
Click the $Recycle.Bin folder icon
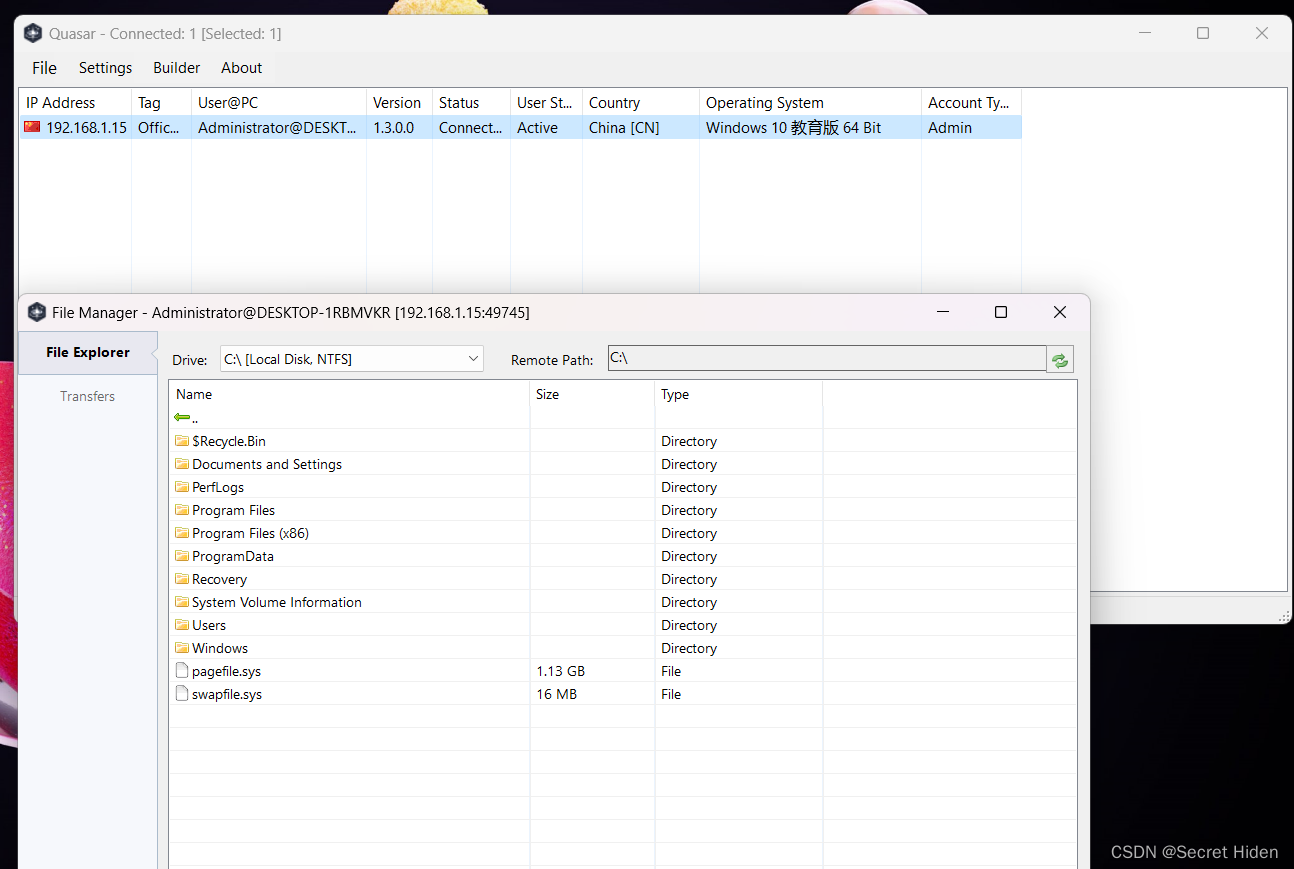[182, 441]
